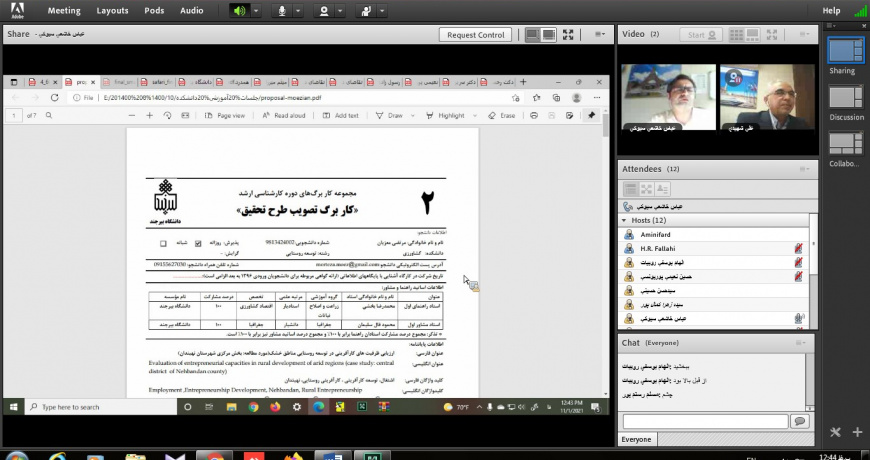Image resolution: width=870 pixels, height=460 pixels.
Task: Click the print icon in PDF toolbar
Action: click(534, 115)
